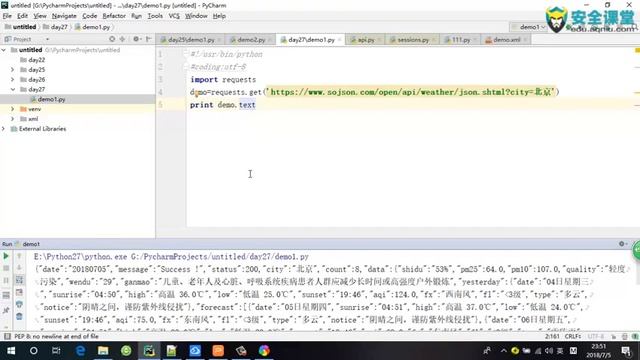Open the Windows Start menu
Screen dimensions: 640x360
(11, 351)
